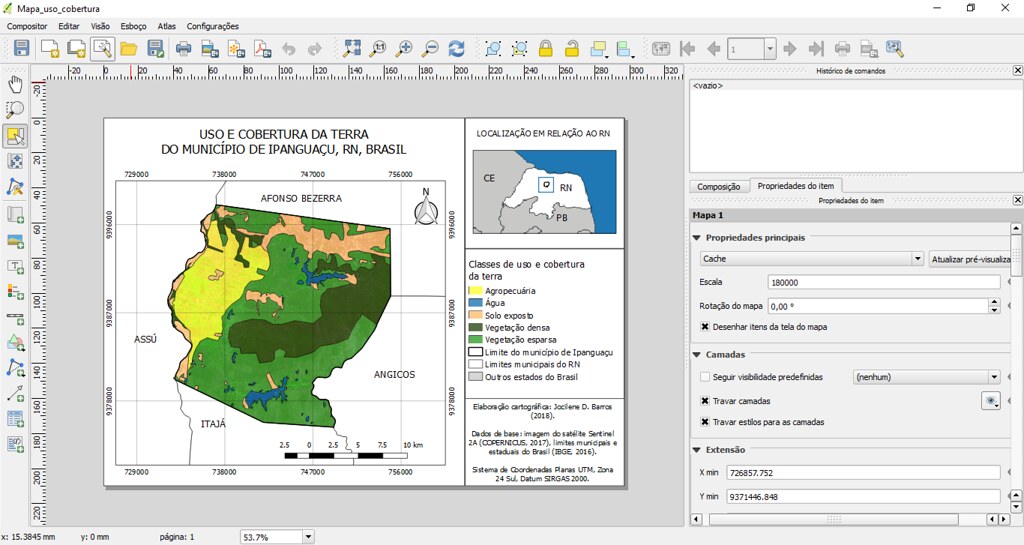The width and height of the screenshot is (1024, 545).
Task: Select the Pan composer hand tool
Action: coord(15,84)
